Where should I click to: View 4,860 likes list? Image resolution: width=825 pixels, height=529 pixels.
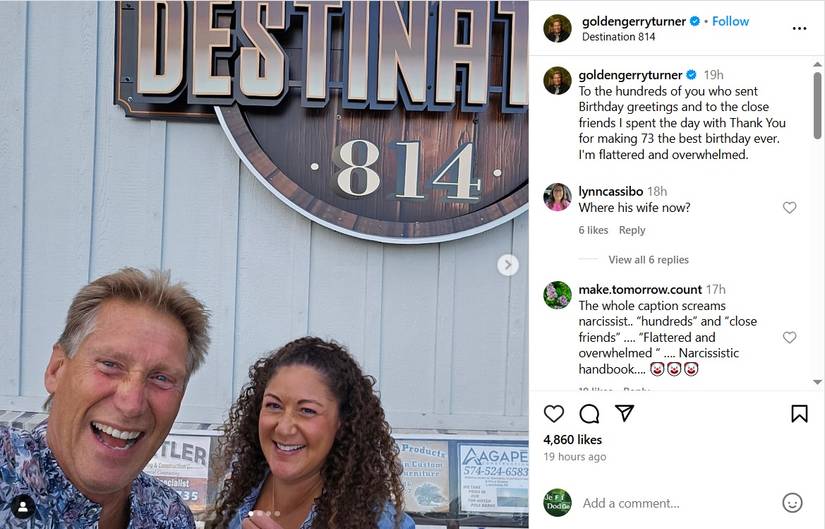pyautogui.click(x=572, y=440)
